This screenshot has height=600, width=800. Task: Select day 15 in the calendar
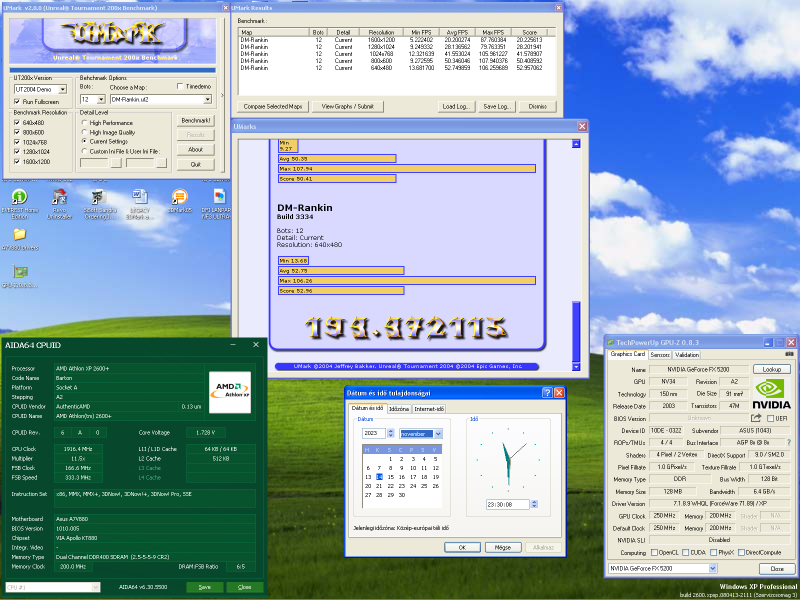pos(390,477)
